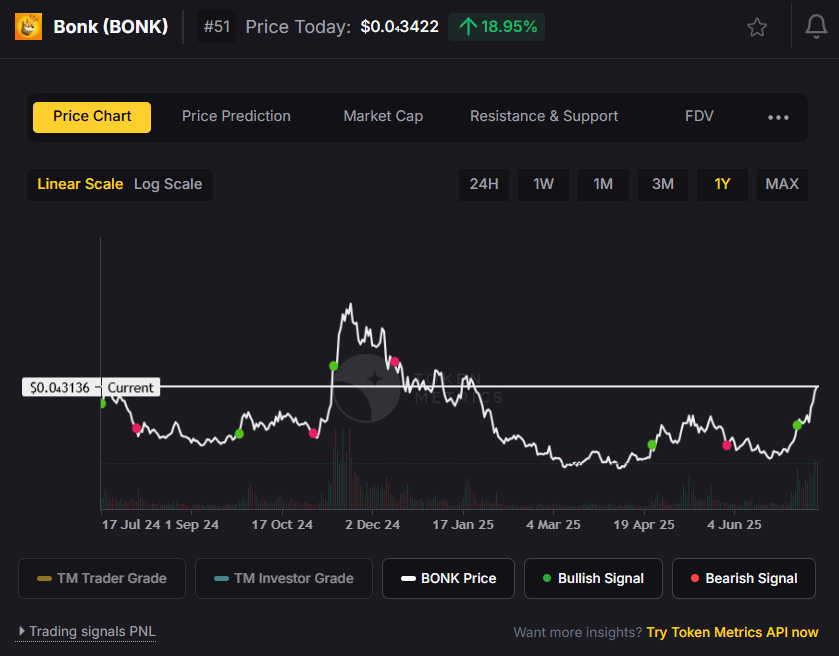839x656 pixels.
Task: Open the Price Prediction tab
Action: pyautogui.click(x=236, y=116)
